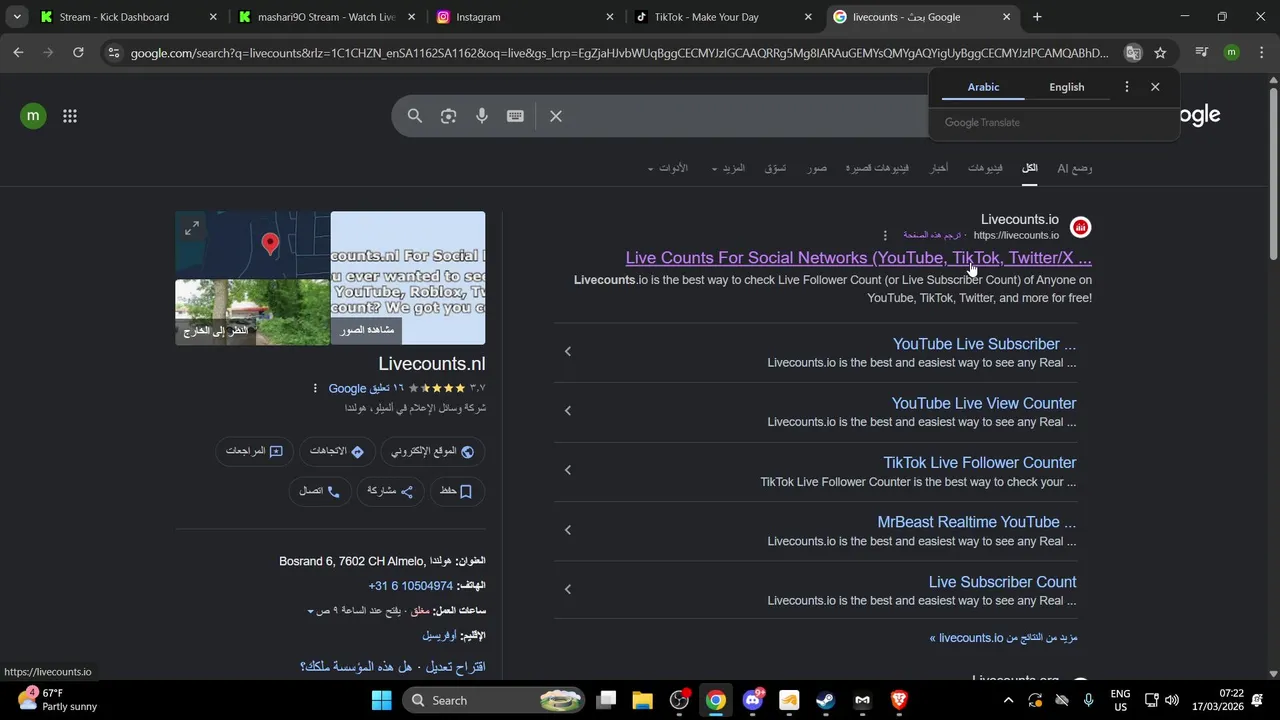The height and width of the screenshot is (720, 1280).
Task: Open MrBeast Realtime YouTube sitelink
Action: (x=977, y=522)
